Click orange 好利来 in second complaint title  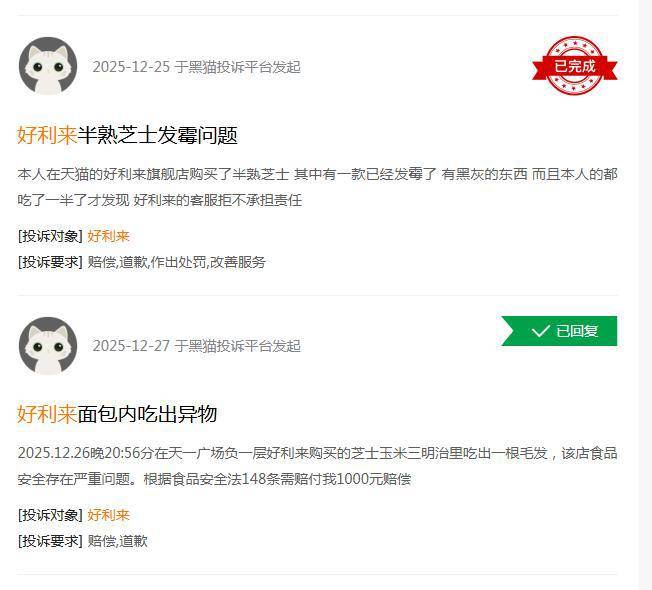point(47,414)
